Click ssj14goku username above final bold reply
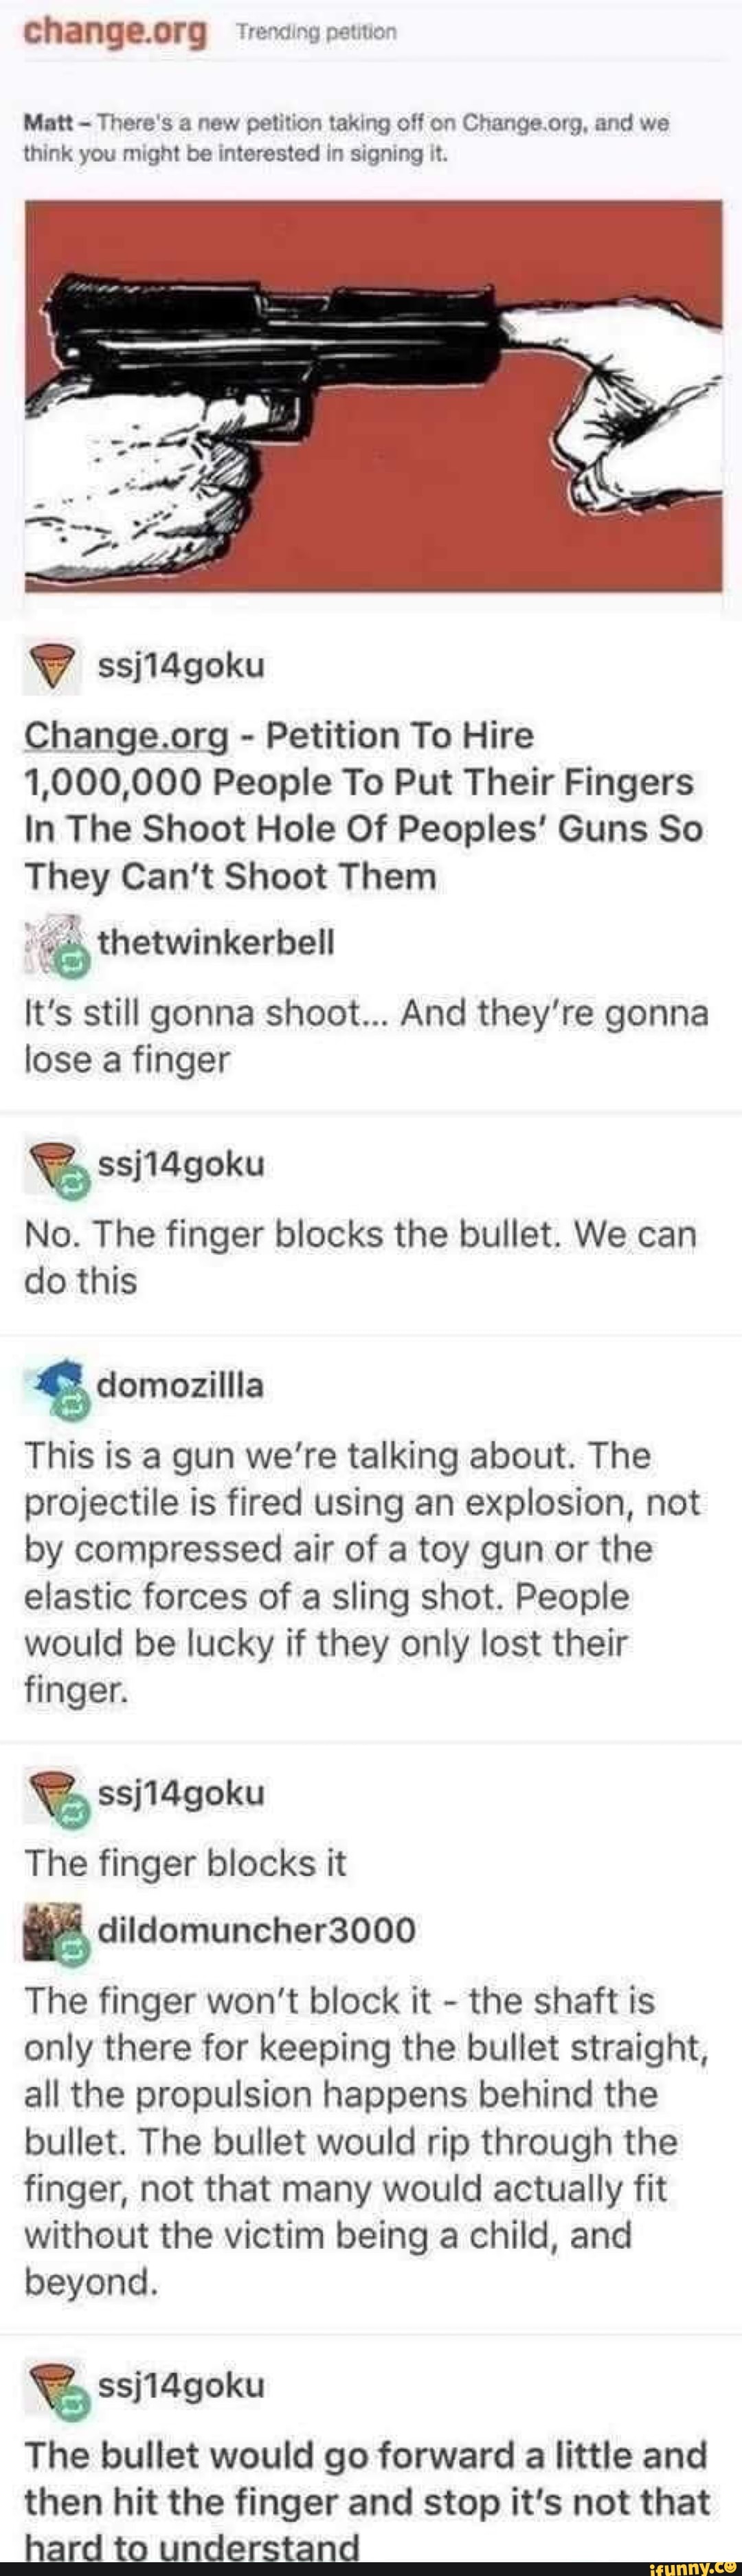 click(x=181, y=2386)
